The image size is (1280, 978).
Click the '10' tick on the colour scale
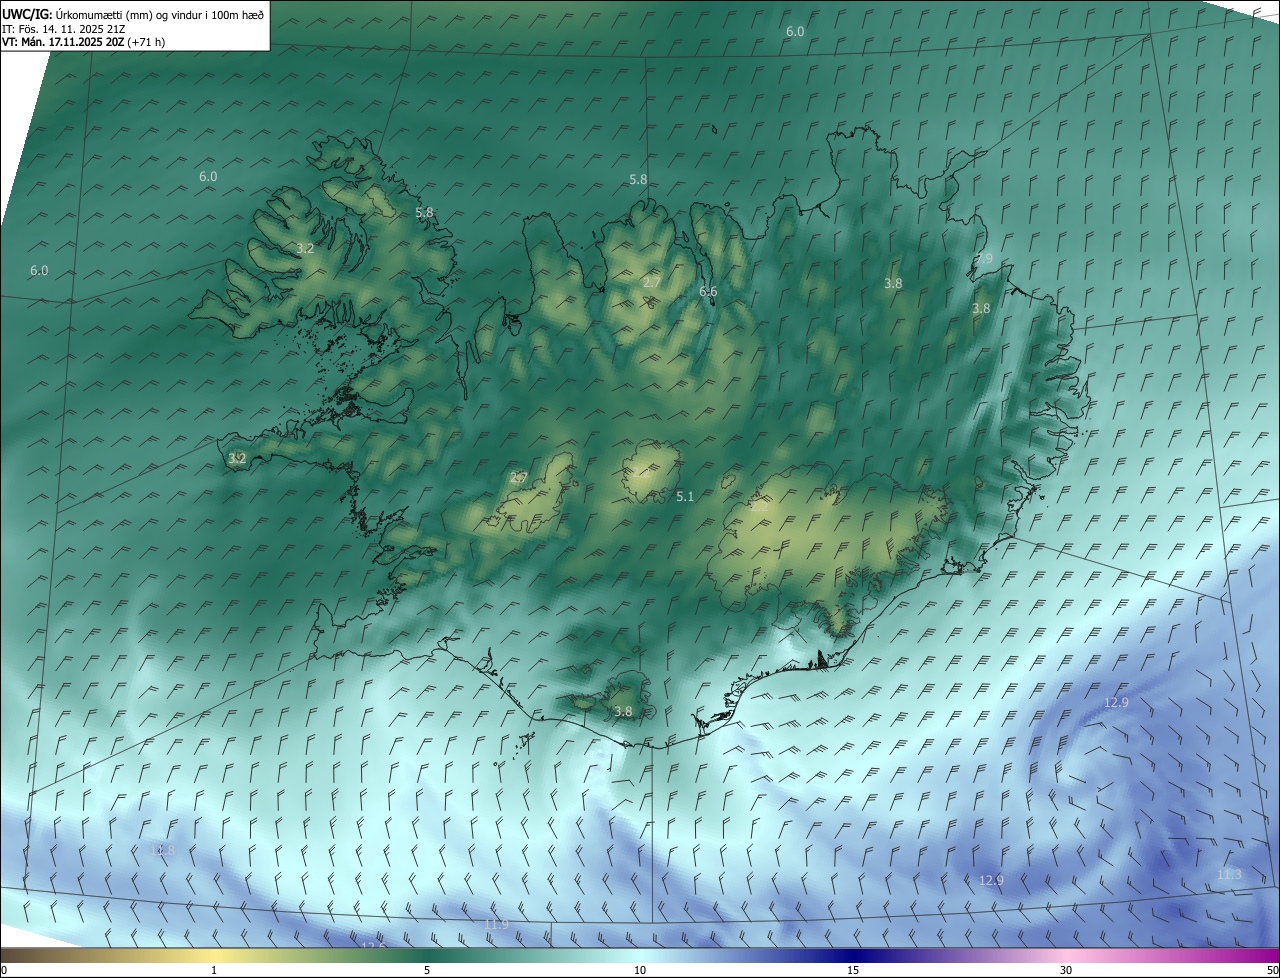coord(640,970)
